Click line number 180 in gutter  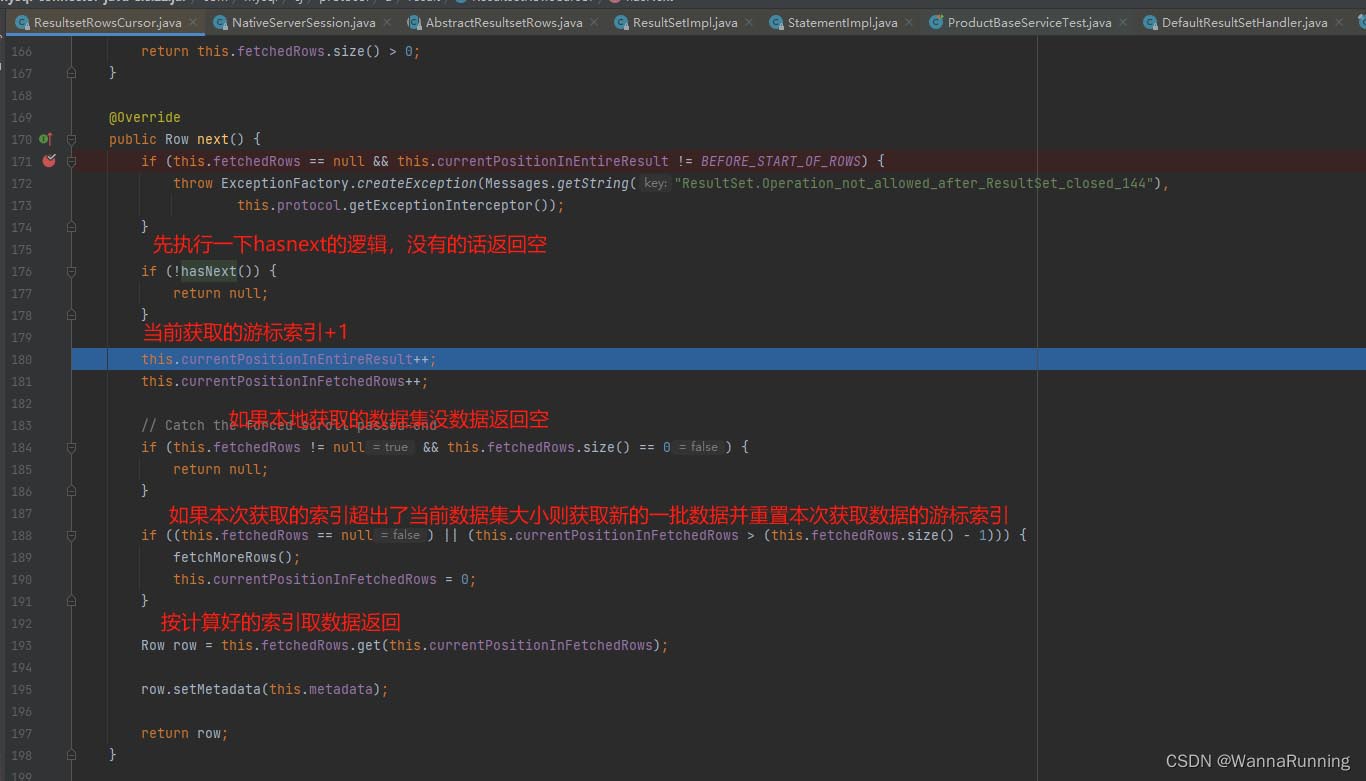tap(21, 359)
